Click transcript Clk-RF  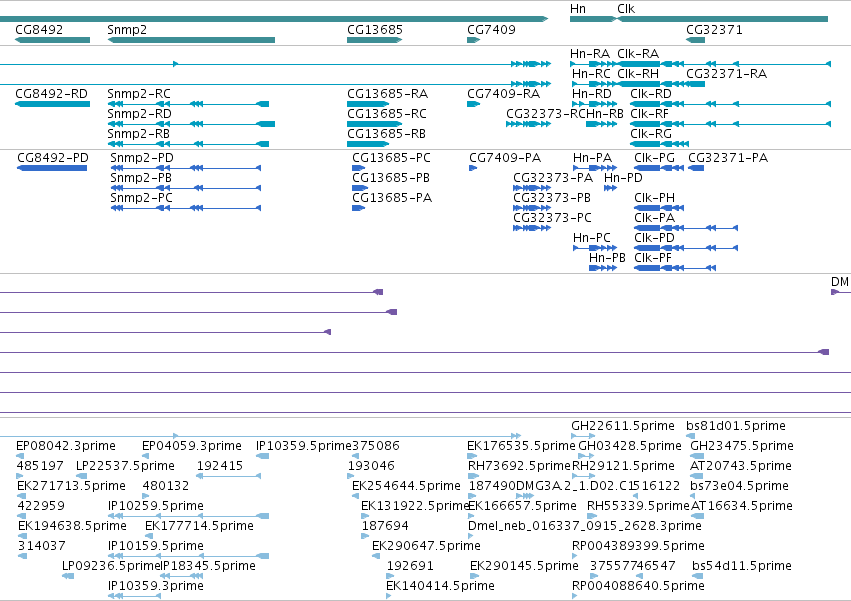[650, 114]
